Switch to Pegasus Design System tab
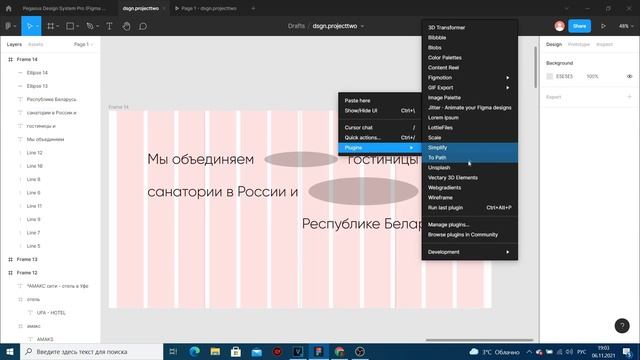 click(64, 8)
